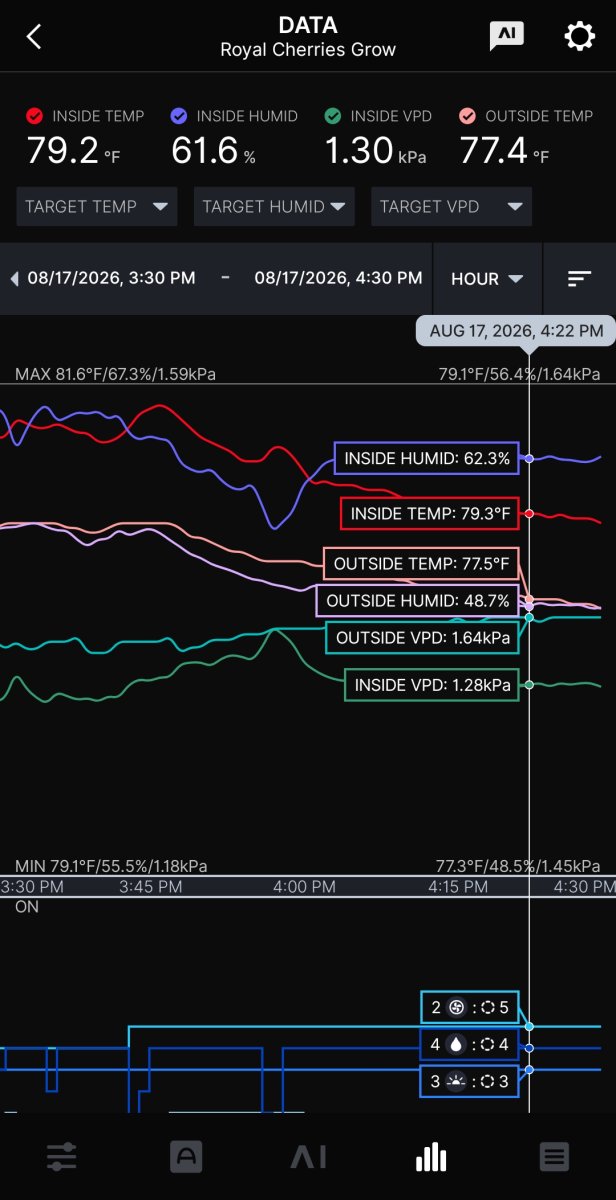The image size is (616, 1200).
Task: Toggle Inside VPD green checkmark
Action: [x=333, y=116]
